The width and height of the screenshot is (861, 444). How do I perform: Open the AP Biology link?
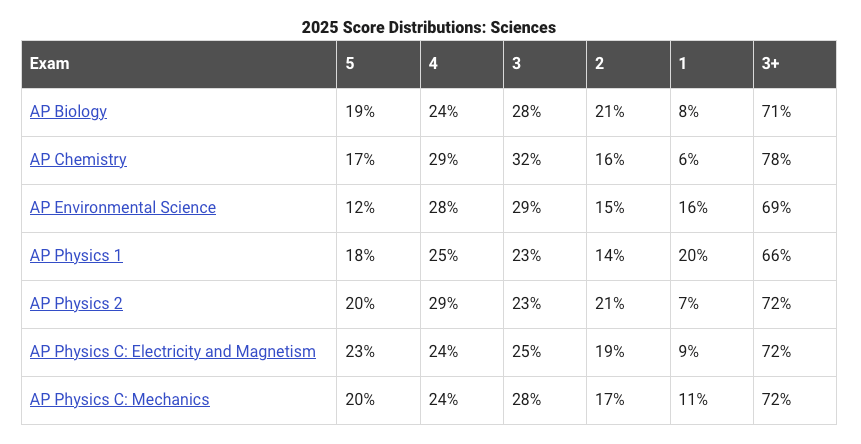pos(68,112)
